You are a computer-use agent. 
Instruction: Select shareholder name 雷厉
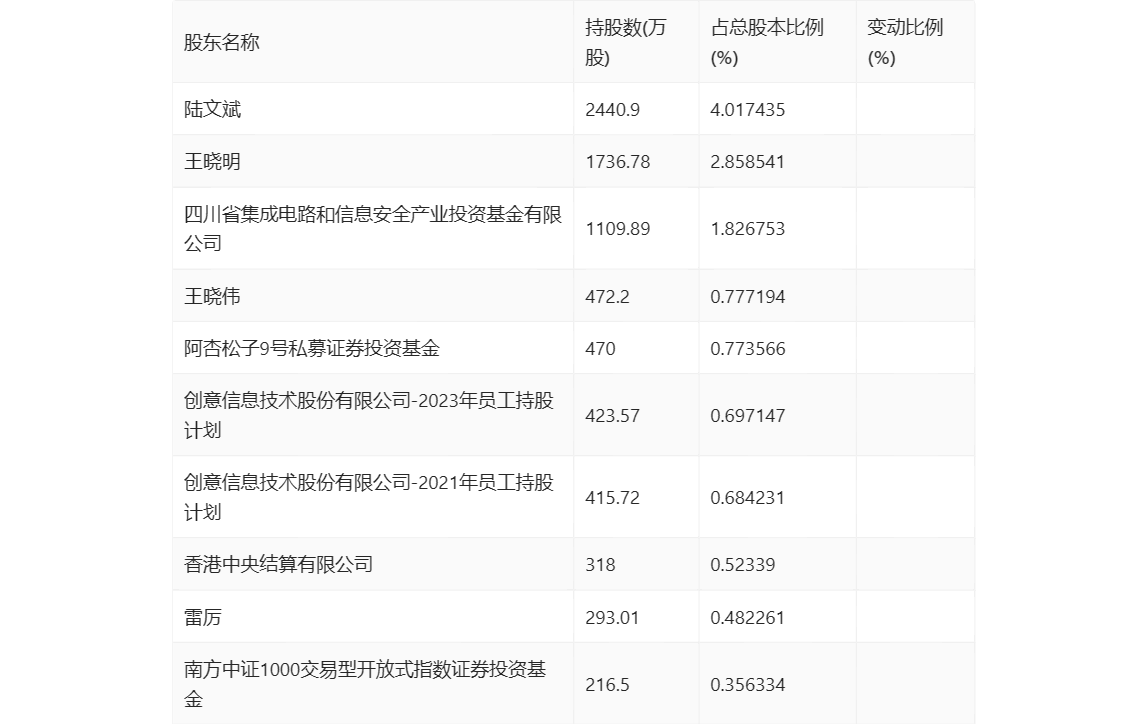203,617
